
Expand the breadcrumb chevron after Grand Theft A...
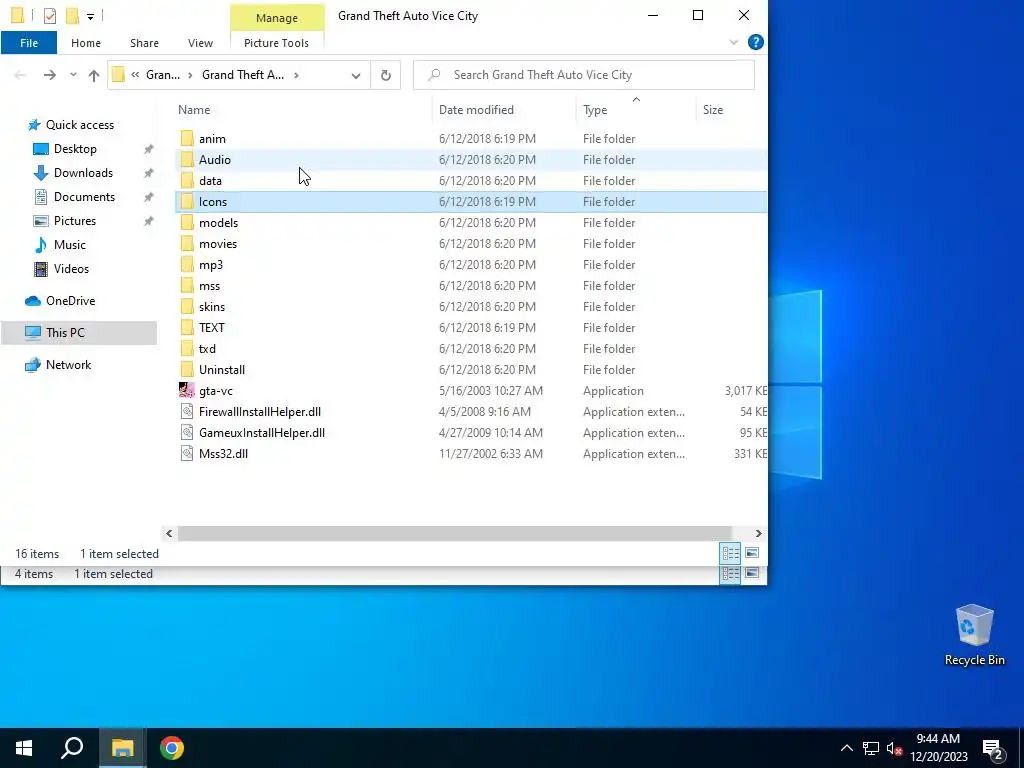click(296, 75)
